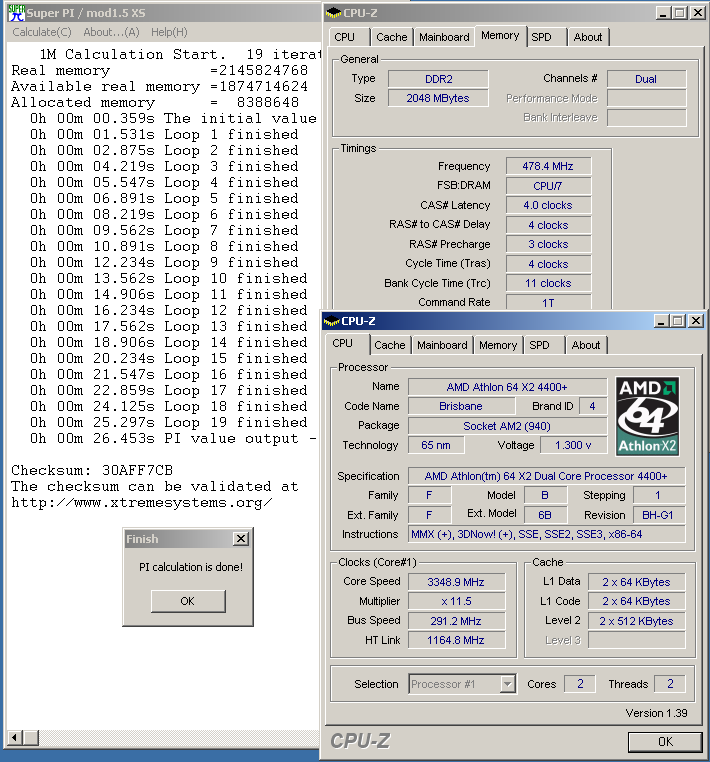
Task: Click memory Type field DDR2
Action: (438, 79)
